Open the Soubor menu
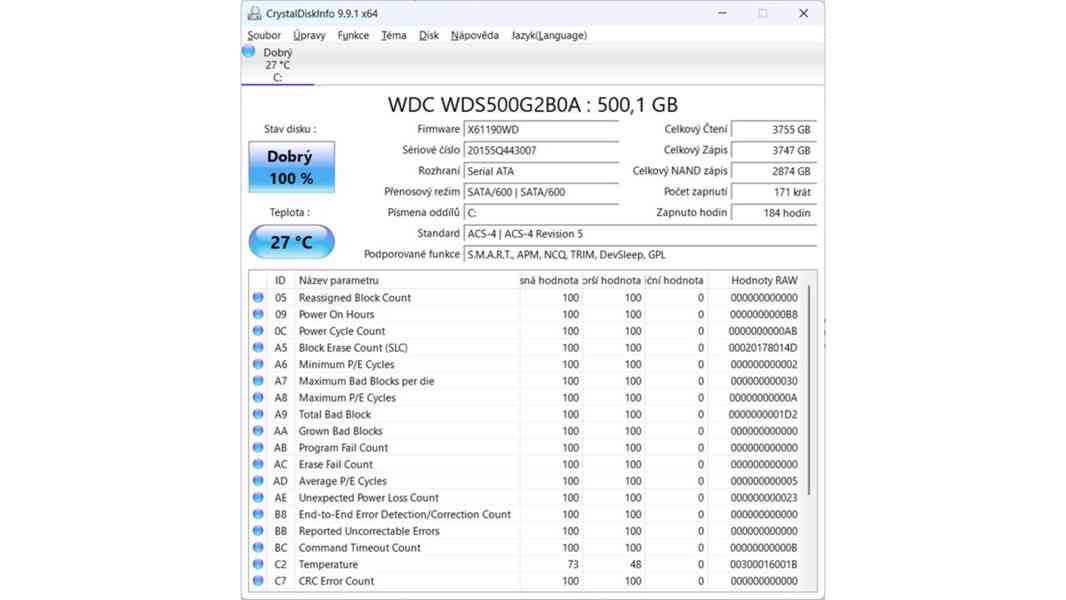1066x600 pixels. [264, 35]
